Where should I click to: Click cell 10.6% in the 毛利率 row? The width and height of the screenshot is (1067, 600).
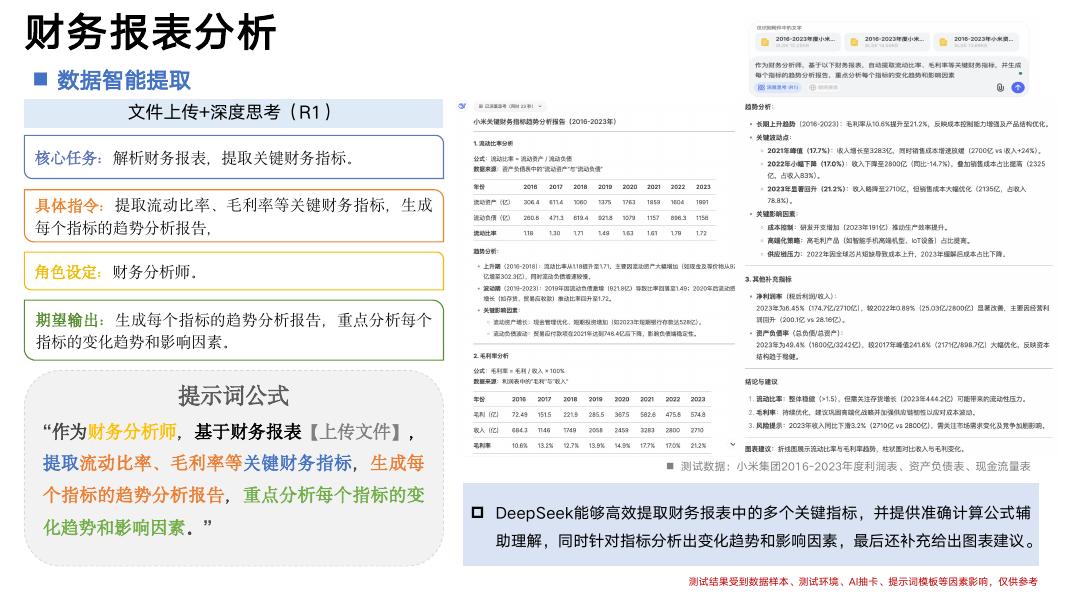click(x=520, y=446)
